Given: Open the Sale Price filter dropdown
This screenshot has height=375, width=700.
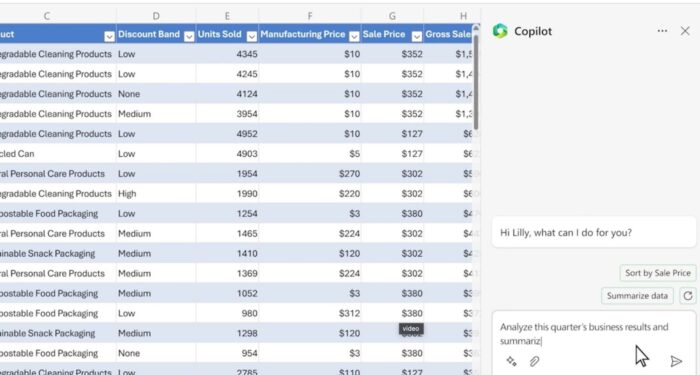Looking at the screenshot, I should point(417,37).
